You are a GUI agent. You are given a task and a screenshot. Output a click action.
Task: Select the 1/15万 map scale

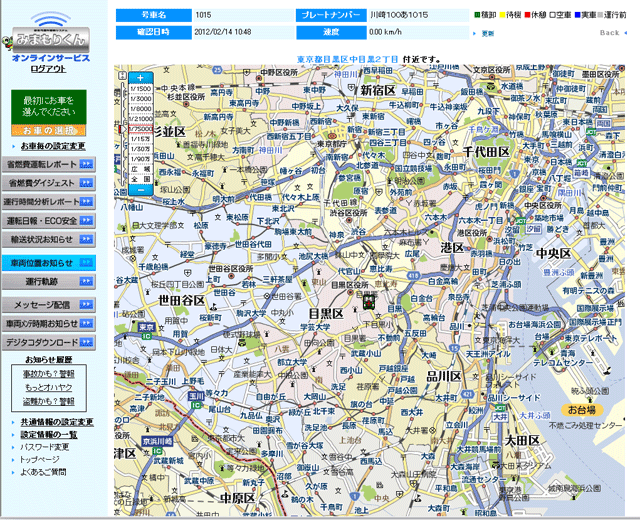[140, 139]
